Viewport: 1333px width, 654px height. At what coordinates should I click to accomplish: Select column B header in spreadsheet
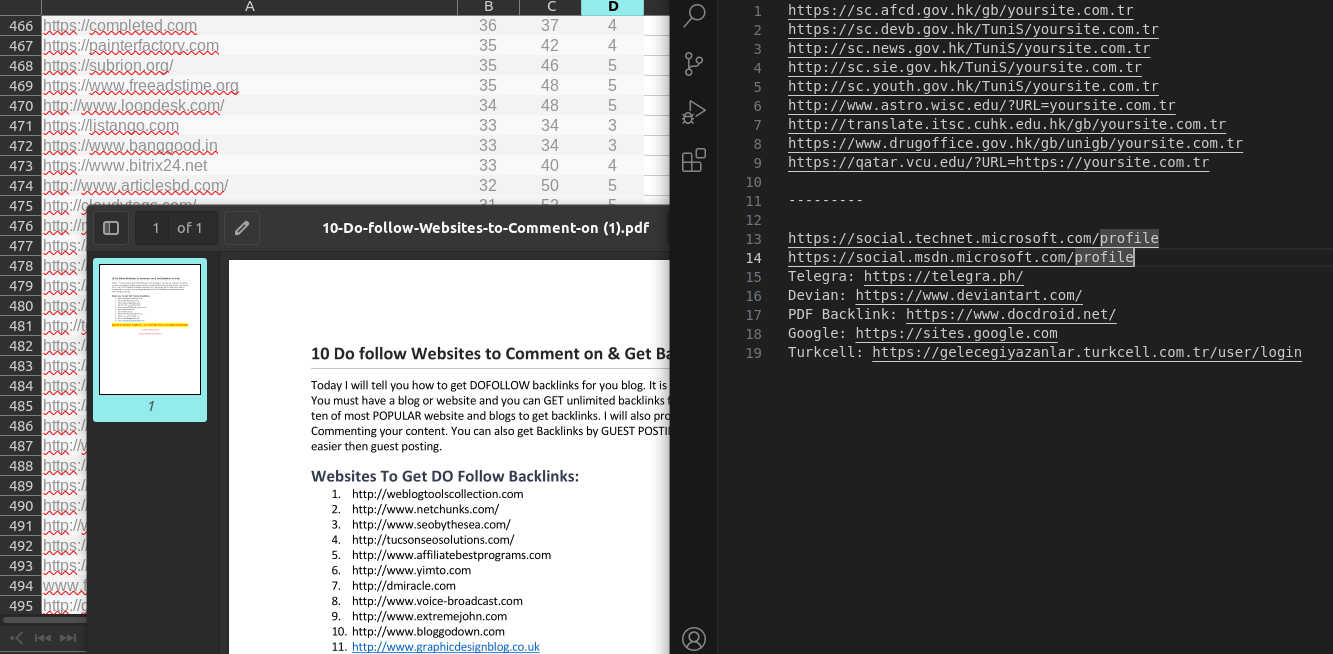point(488,7)
